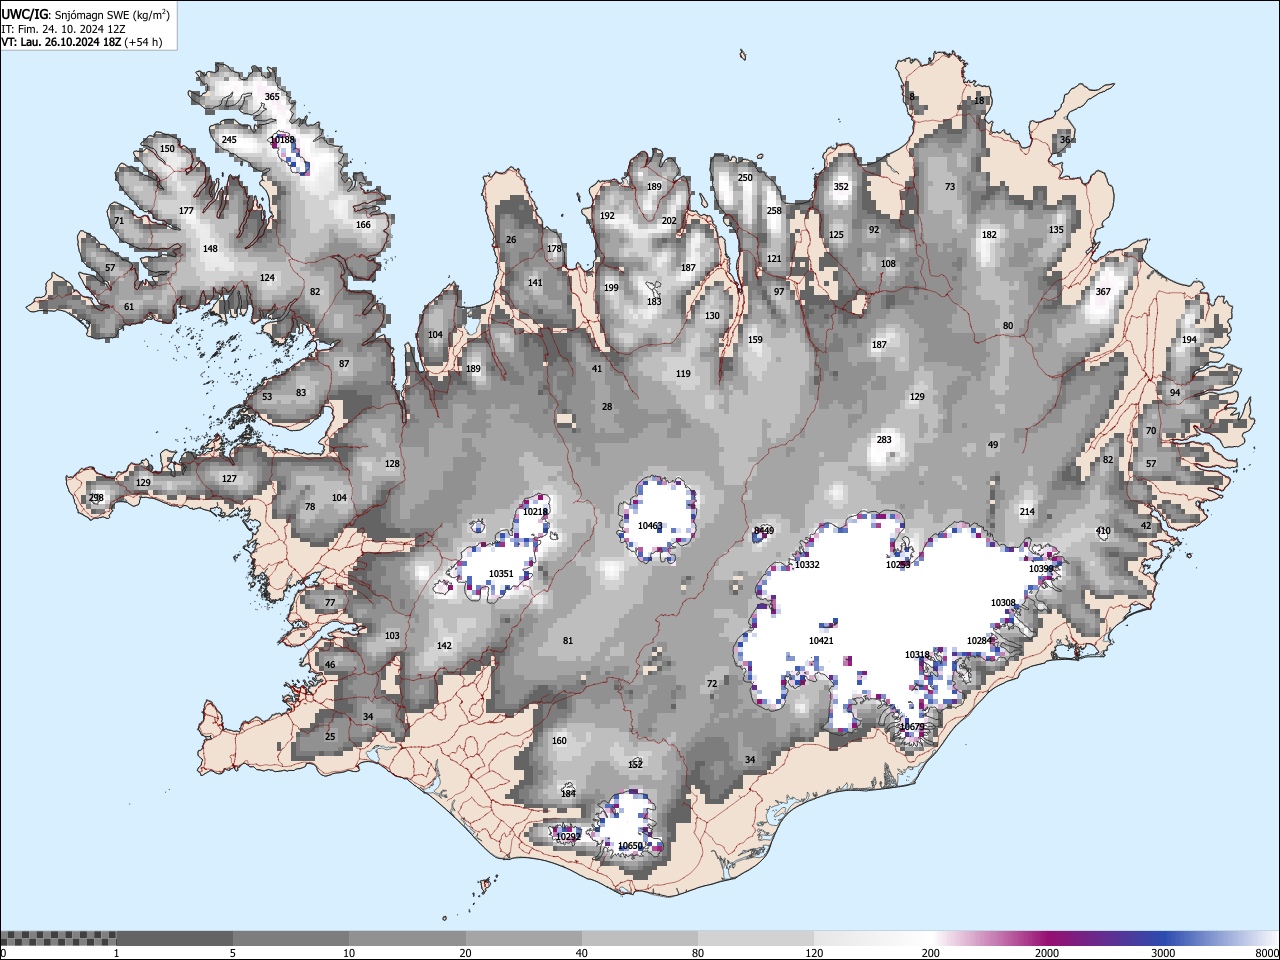Click the Hofsjökull value '10463'
The height and width of the screenshot is (960, 1280).
(650, 526)
